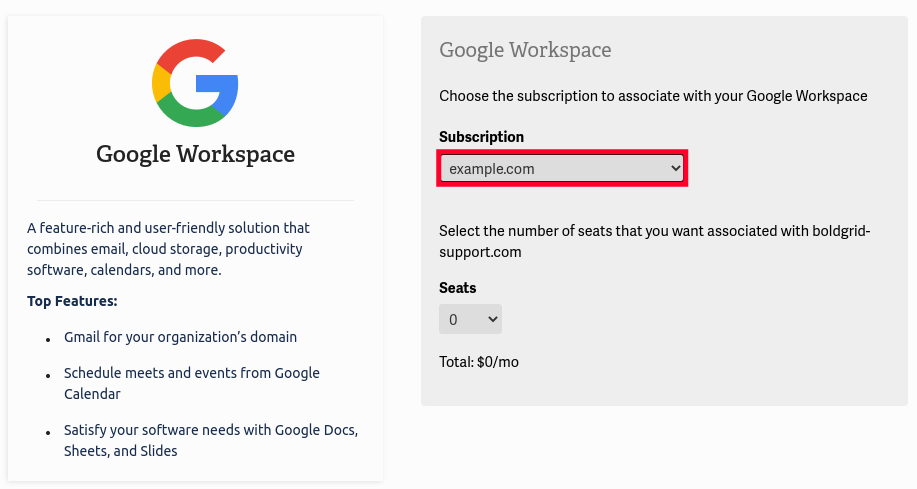Click the bullet marker beside the Gmail feature
This screenshot has height=489, width=917.
[48, 339]
